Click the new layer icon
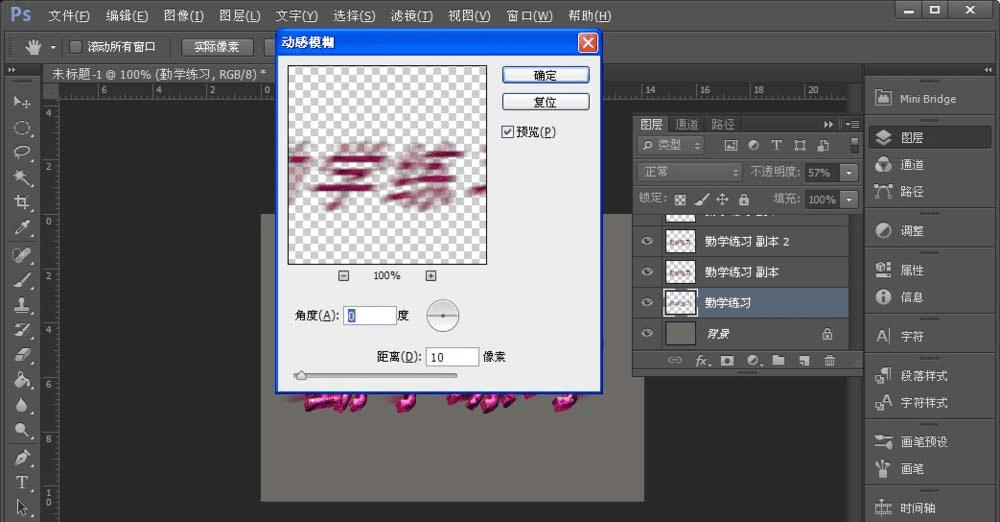 [804, 361]
